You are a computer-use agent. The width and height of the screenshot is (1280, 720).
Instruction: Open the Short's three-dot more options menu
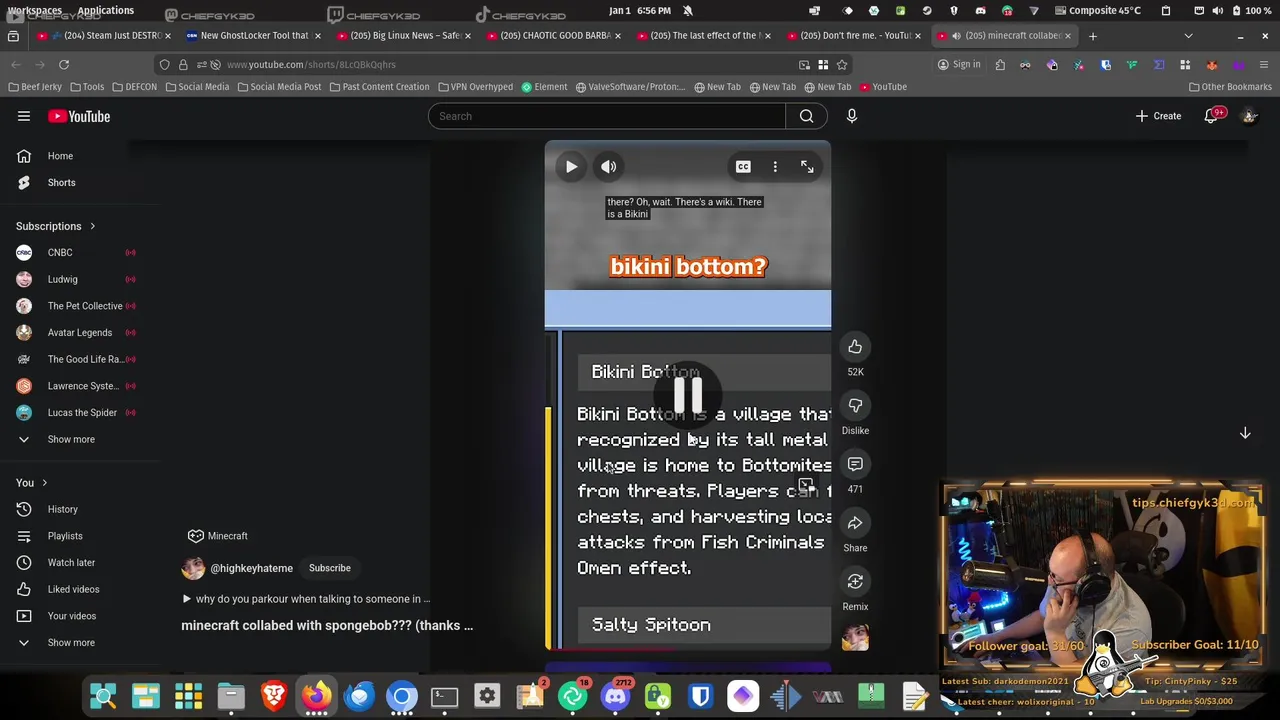775,167
